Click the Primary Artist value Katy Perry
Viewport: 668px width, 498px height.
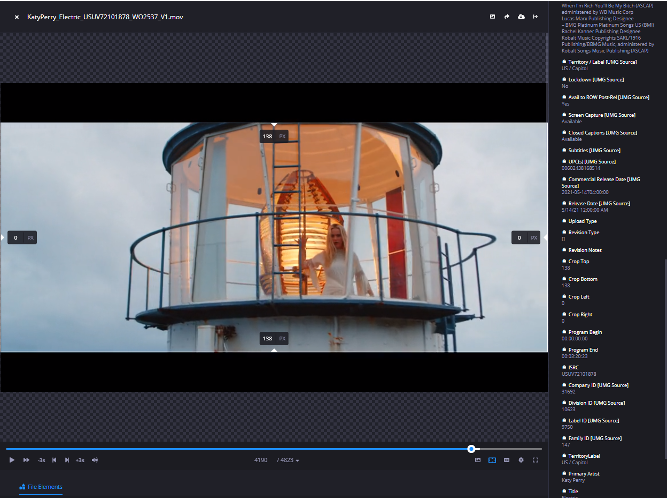573,480
